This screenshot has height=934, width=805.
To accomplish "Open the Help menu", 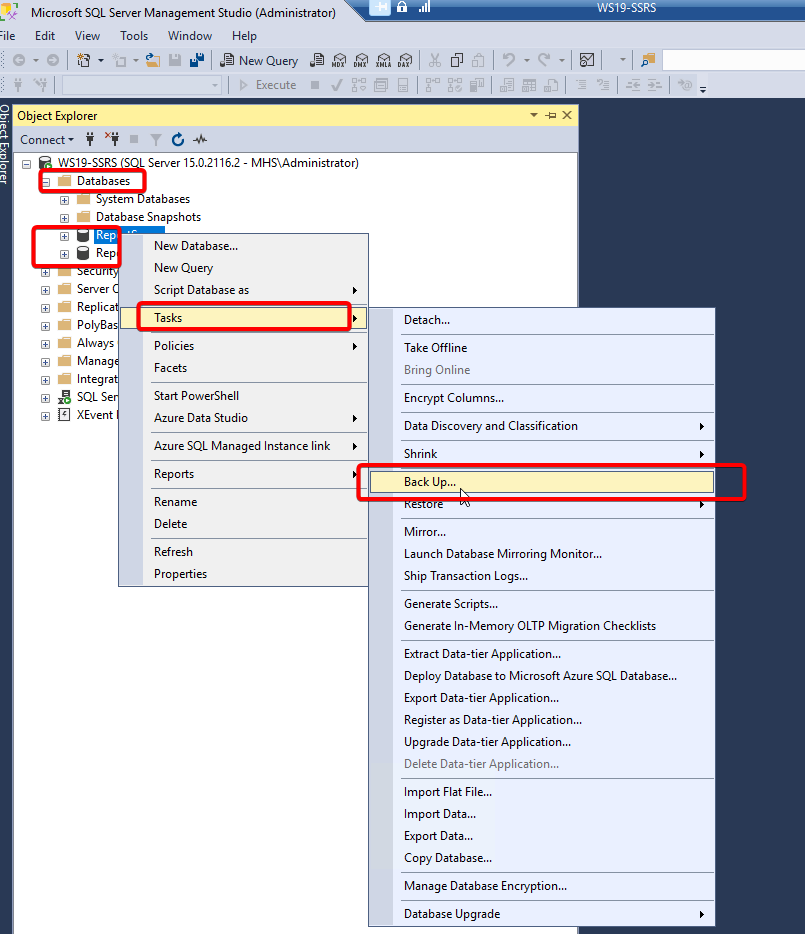I will [244, 36].
